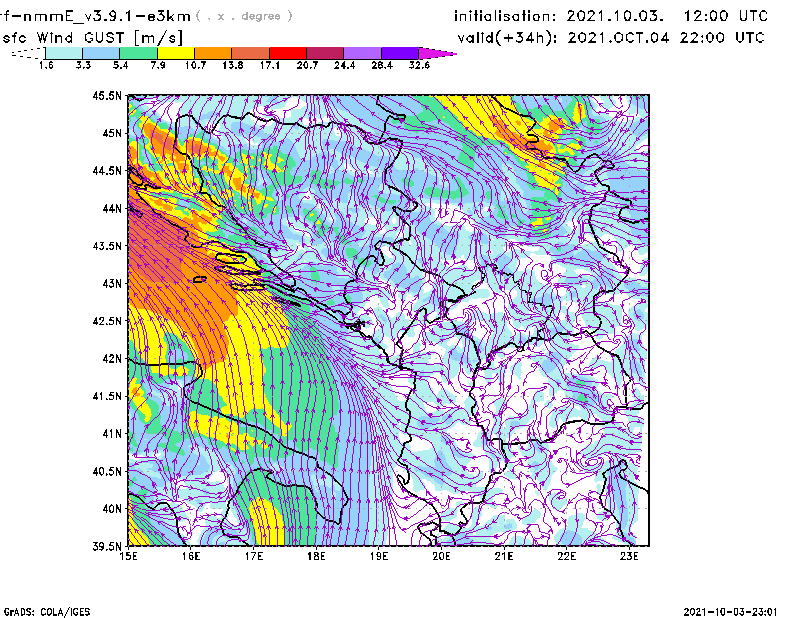Click the '7.9' colorbar value
The height and width of the screenshot is (618, 800).
158,65
